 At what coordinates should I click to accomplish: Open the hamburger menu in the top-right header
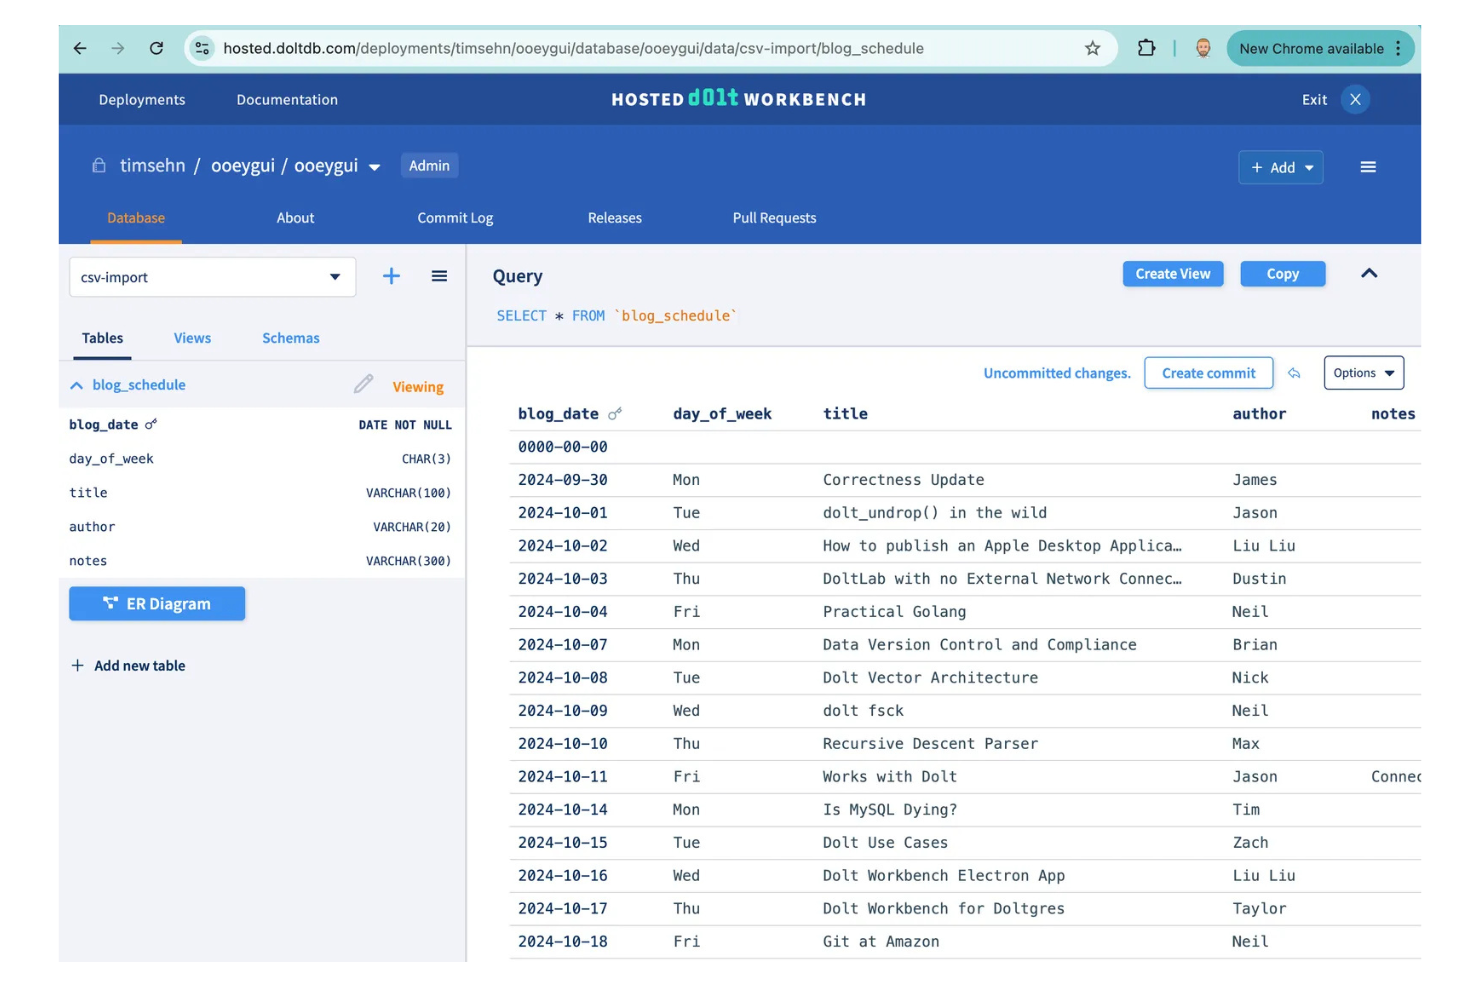pos(1368,167)
